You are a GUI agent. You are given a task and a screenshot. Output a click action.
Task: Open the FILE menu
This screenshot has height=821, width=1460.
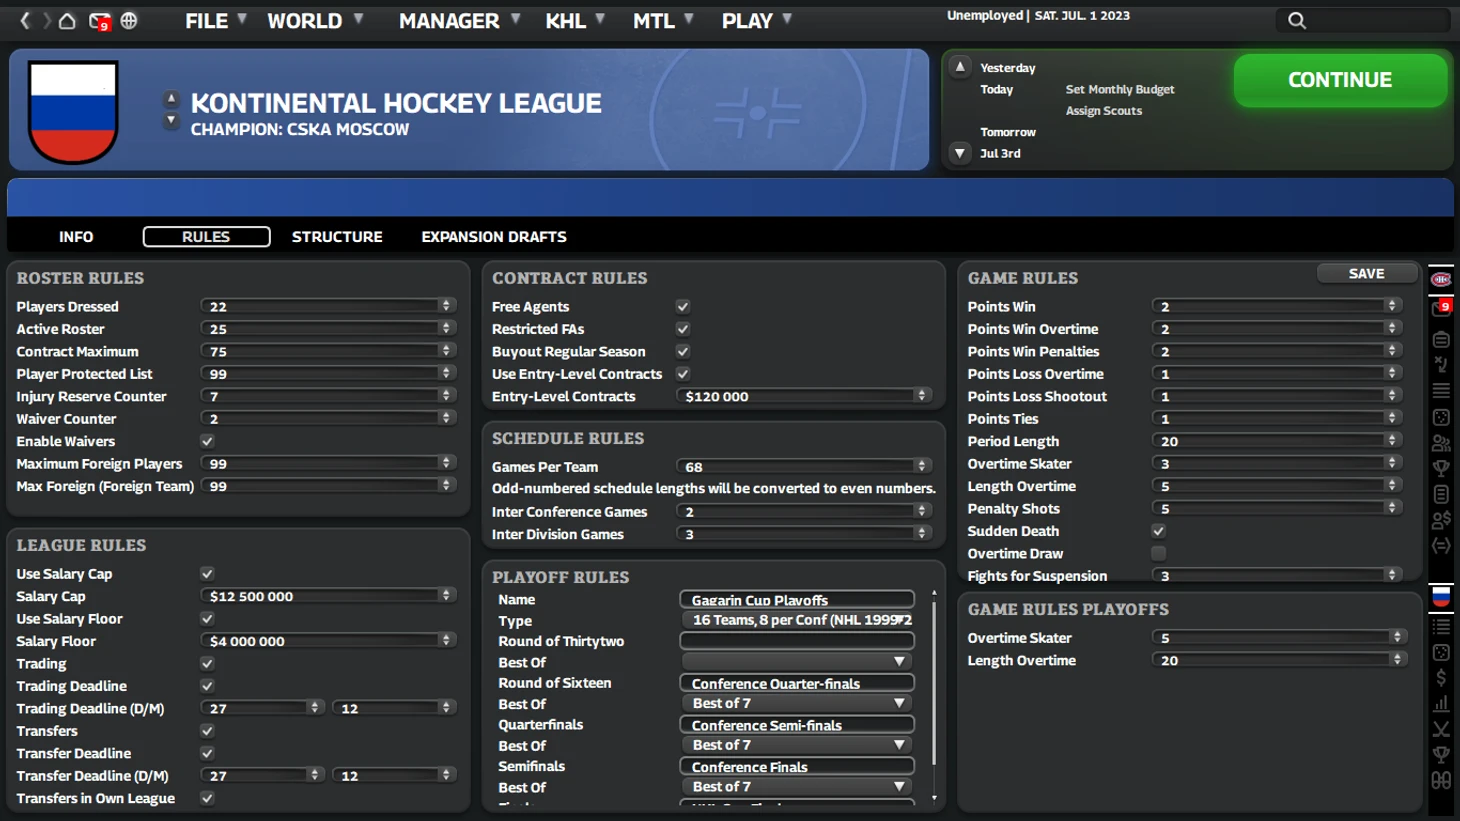coord(215,21)
